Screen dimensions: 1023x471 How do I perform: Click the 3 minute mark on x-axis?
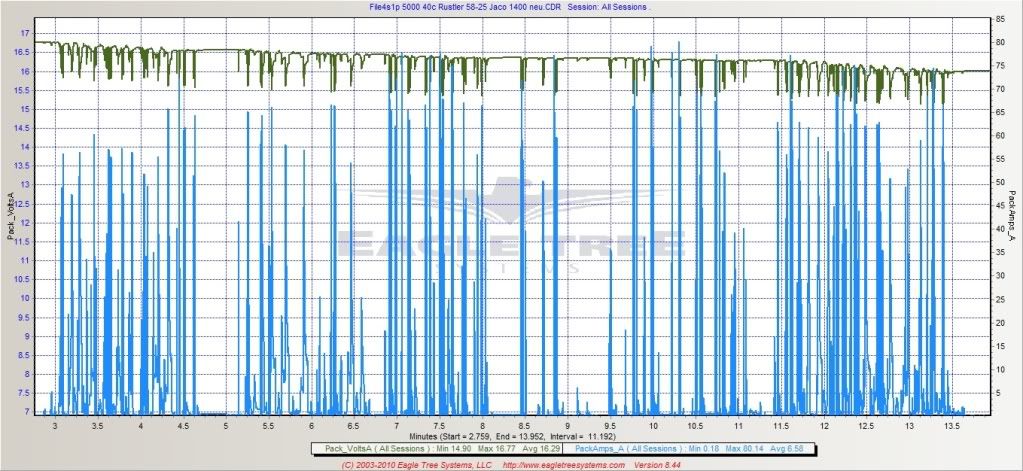click(x=55, y=425)
